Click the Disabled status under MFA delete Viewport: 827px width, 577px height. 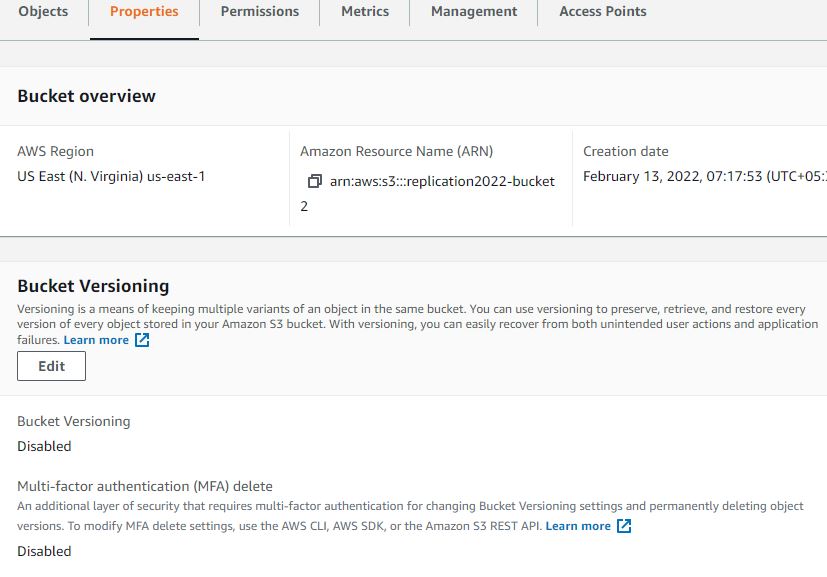point(44,551)
